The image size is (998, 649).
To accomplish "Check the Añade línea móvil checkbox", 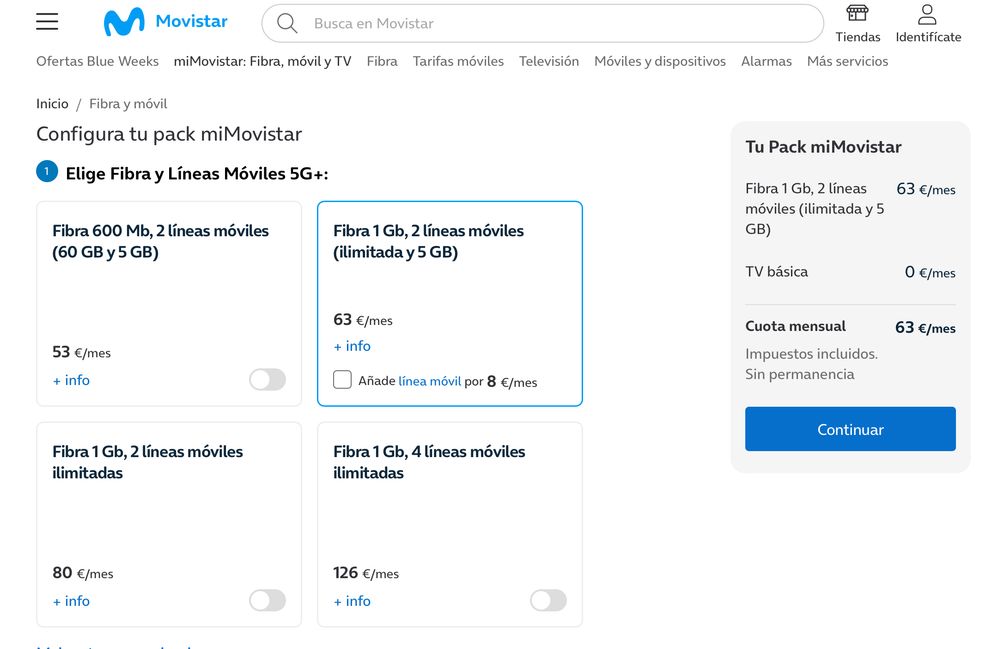I will pos(343,380).
